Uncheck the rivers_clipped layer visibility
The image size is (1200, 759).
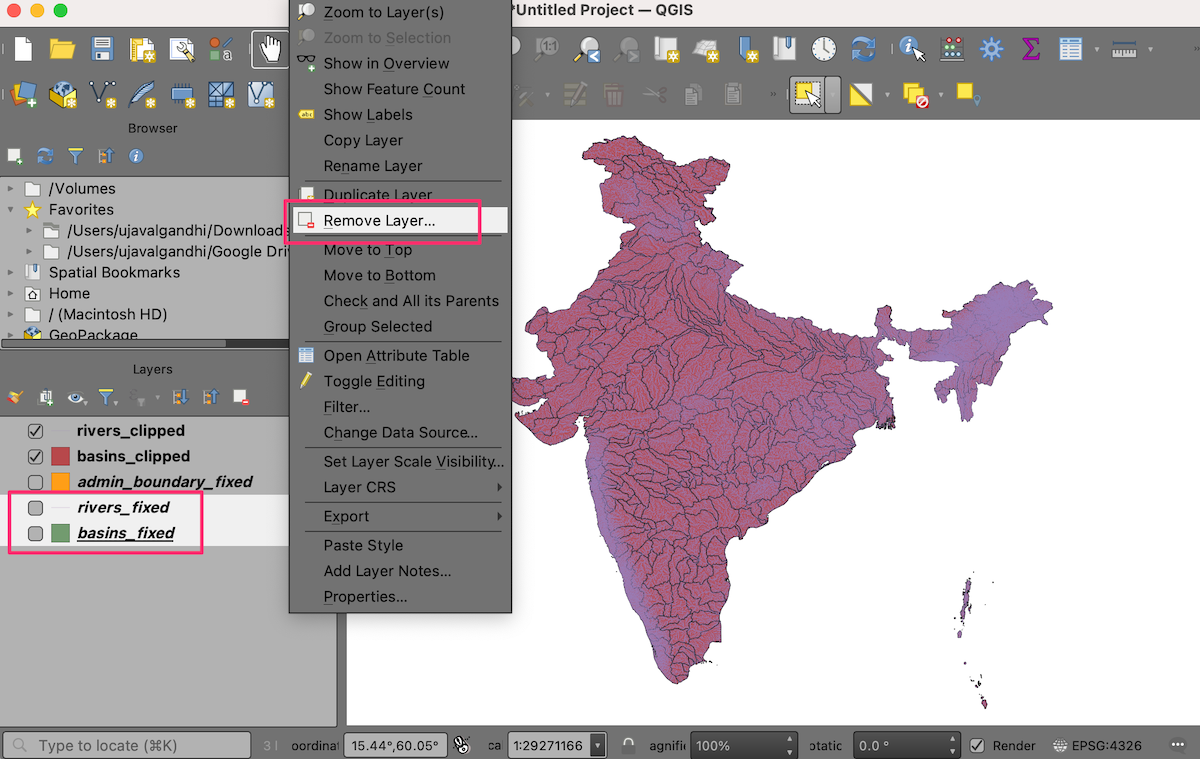point(36,431)
